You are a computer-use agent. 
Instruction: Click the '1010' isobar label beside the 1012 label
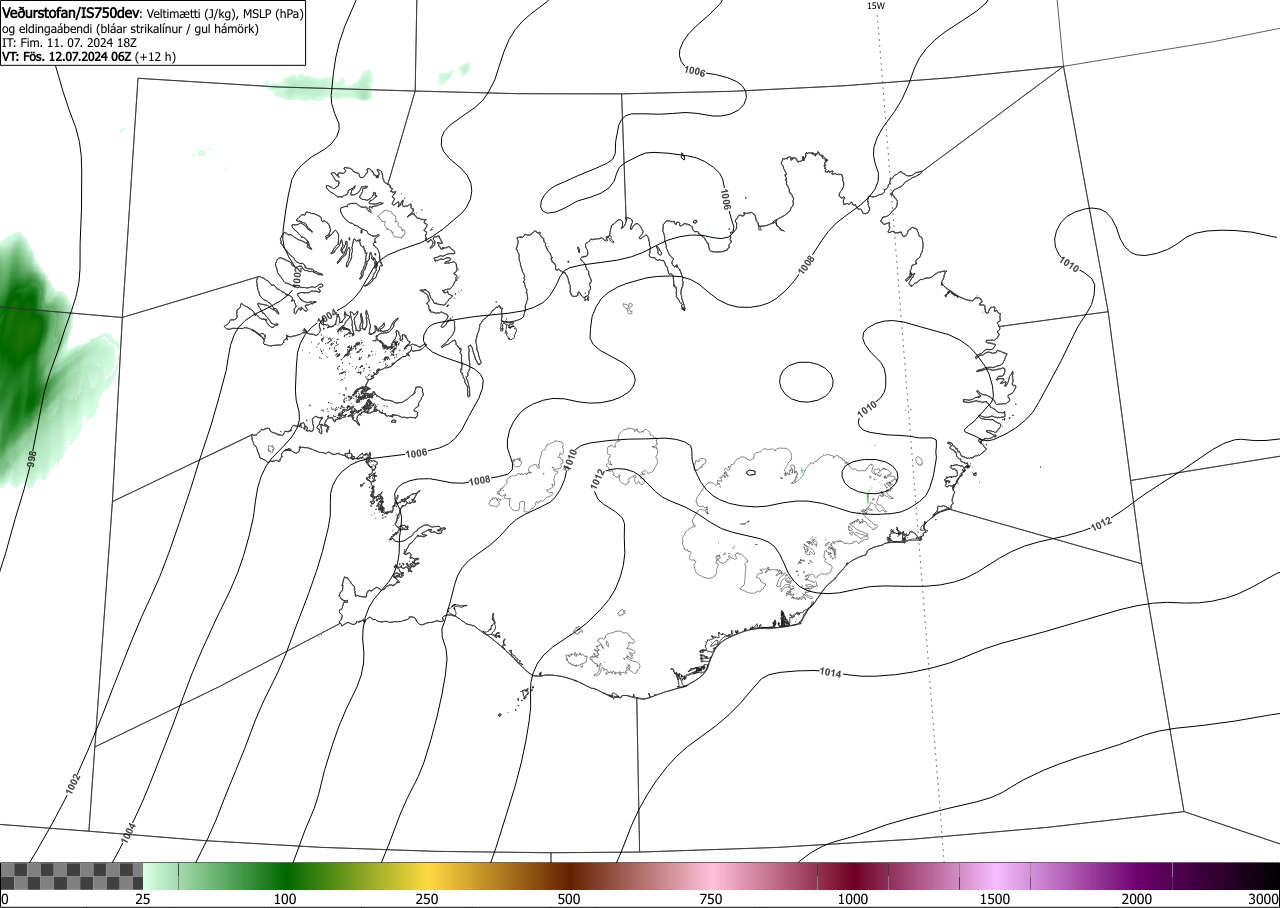(571, 460)
